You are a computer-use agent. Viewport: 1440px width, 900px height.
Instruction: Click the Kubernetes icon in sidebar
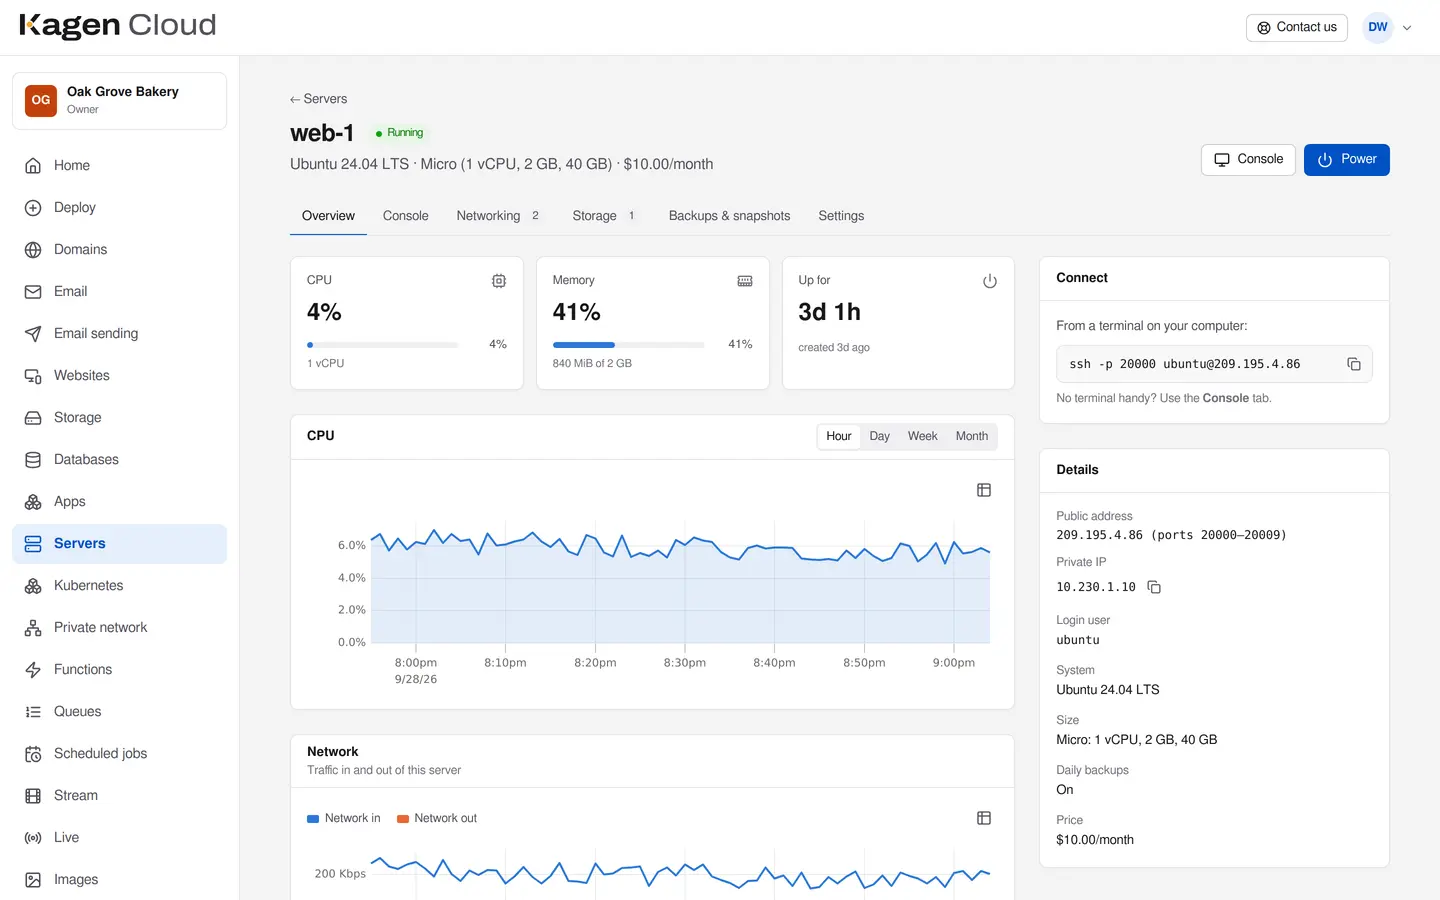pyautogui.click(x=33, y=586)
